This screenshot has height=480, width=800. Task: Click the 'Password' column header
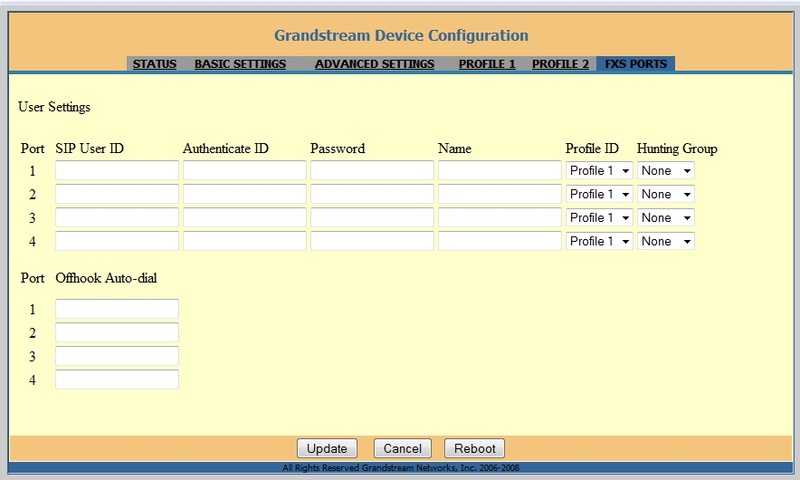[338, 148]
